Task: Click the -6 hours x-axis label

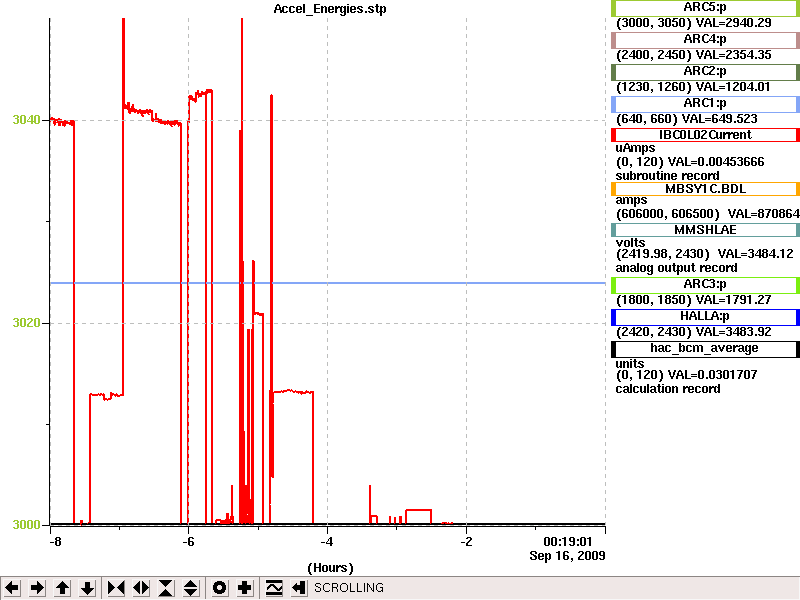Action: [x=188, y=541]
